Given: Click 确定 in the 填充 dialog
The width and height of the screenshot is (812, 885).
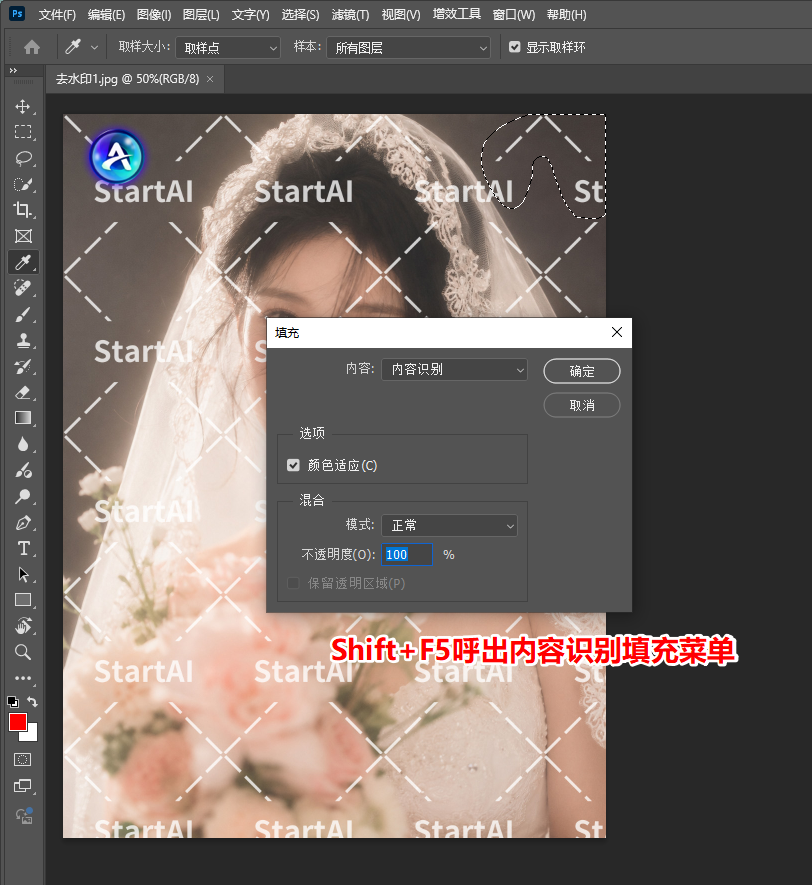Looking at the screenshot, I should 582,371.
